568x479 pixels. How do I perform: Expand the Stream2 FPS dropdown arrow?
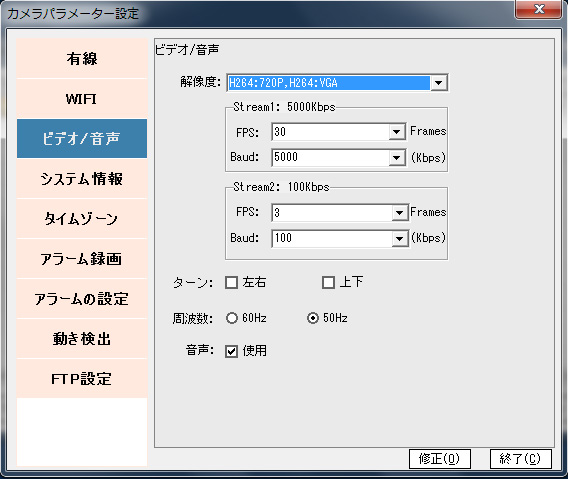click(400, 213)
